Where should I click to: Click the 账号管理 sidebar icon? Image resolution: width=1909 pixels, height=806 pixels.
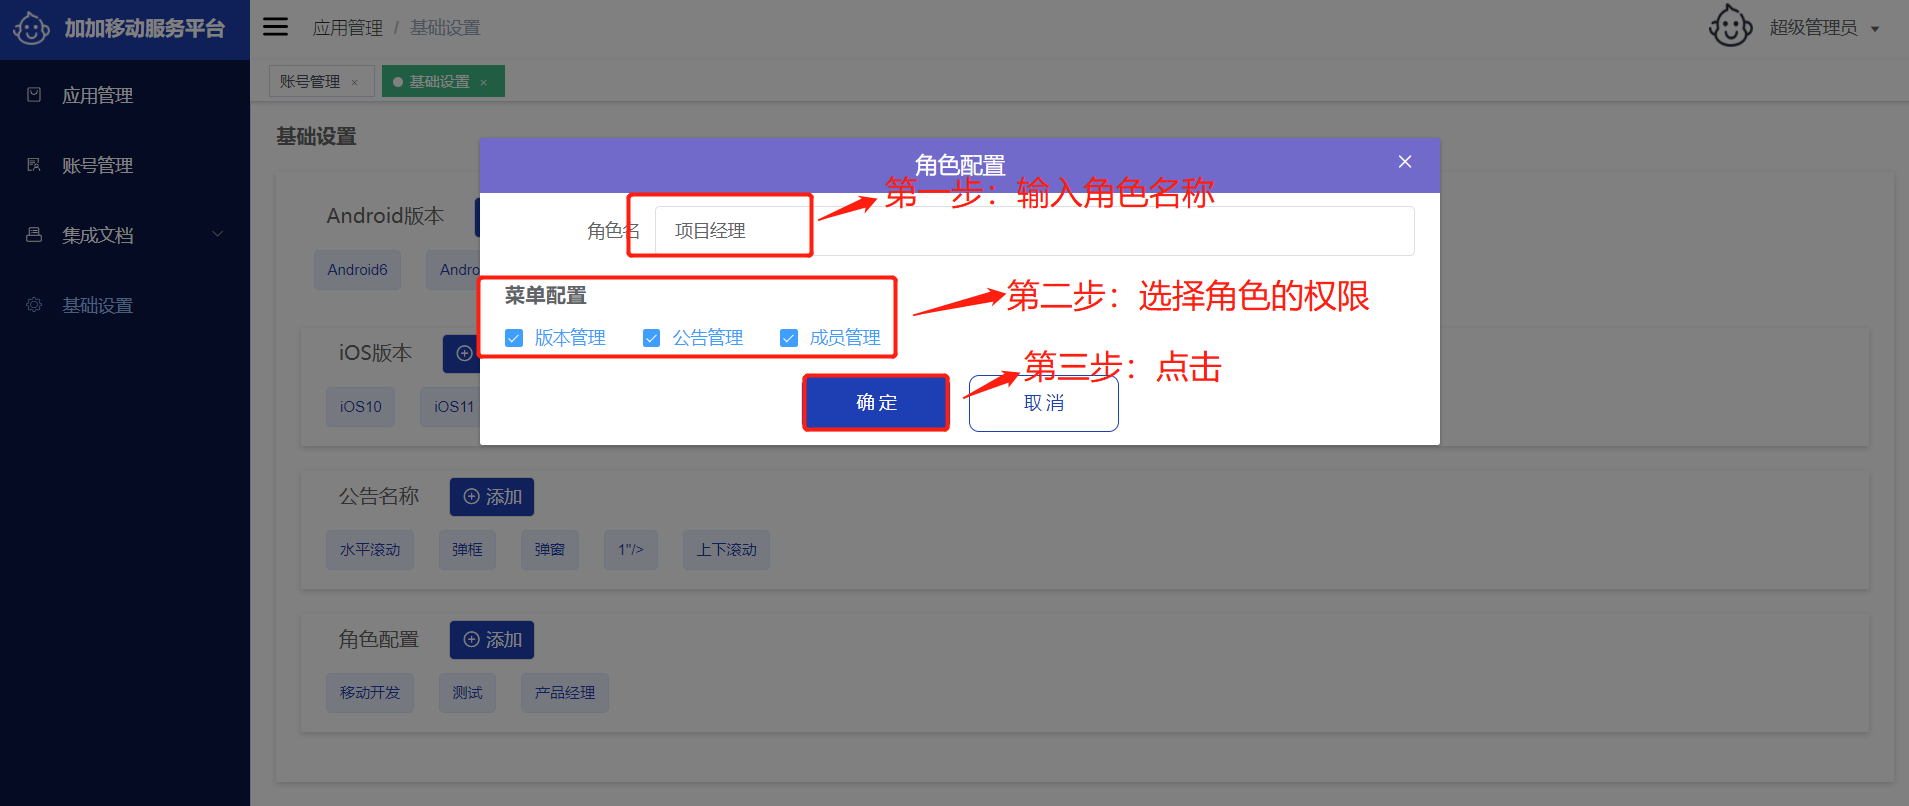pyautogui.click(x=34, y=165)
